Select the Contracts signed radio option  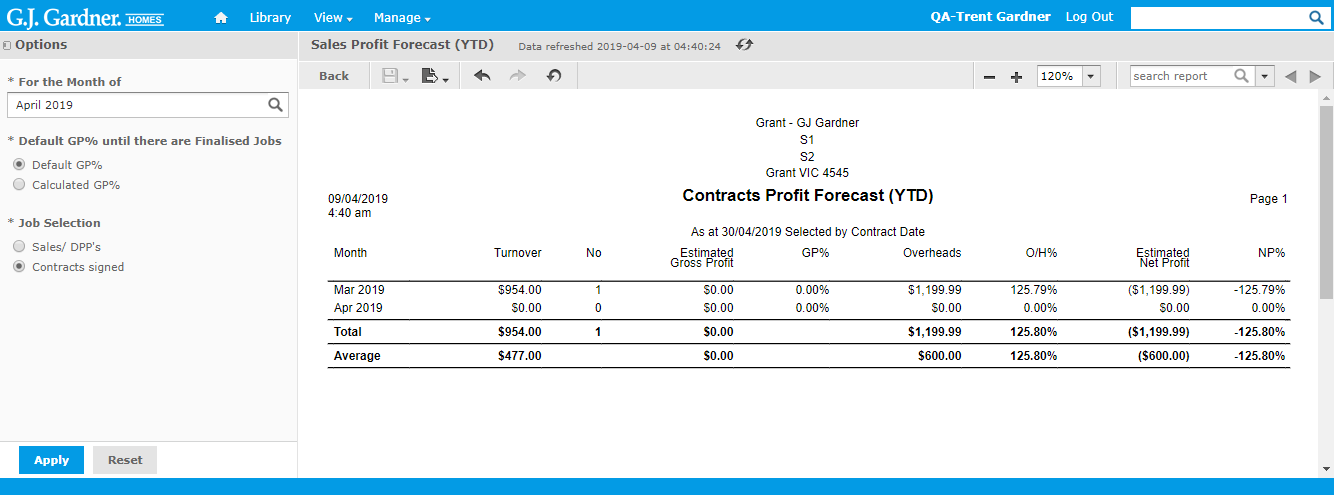[18, 267]
